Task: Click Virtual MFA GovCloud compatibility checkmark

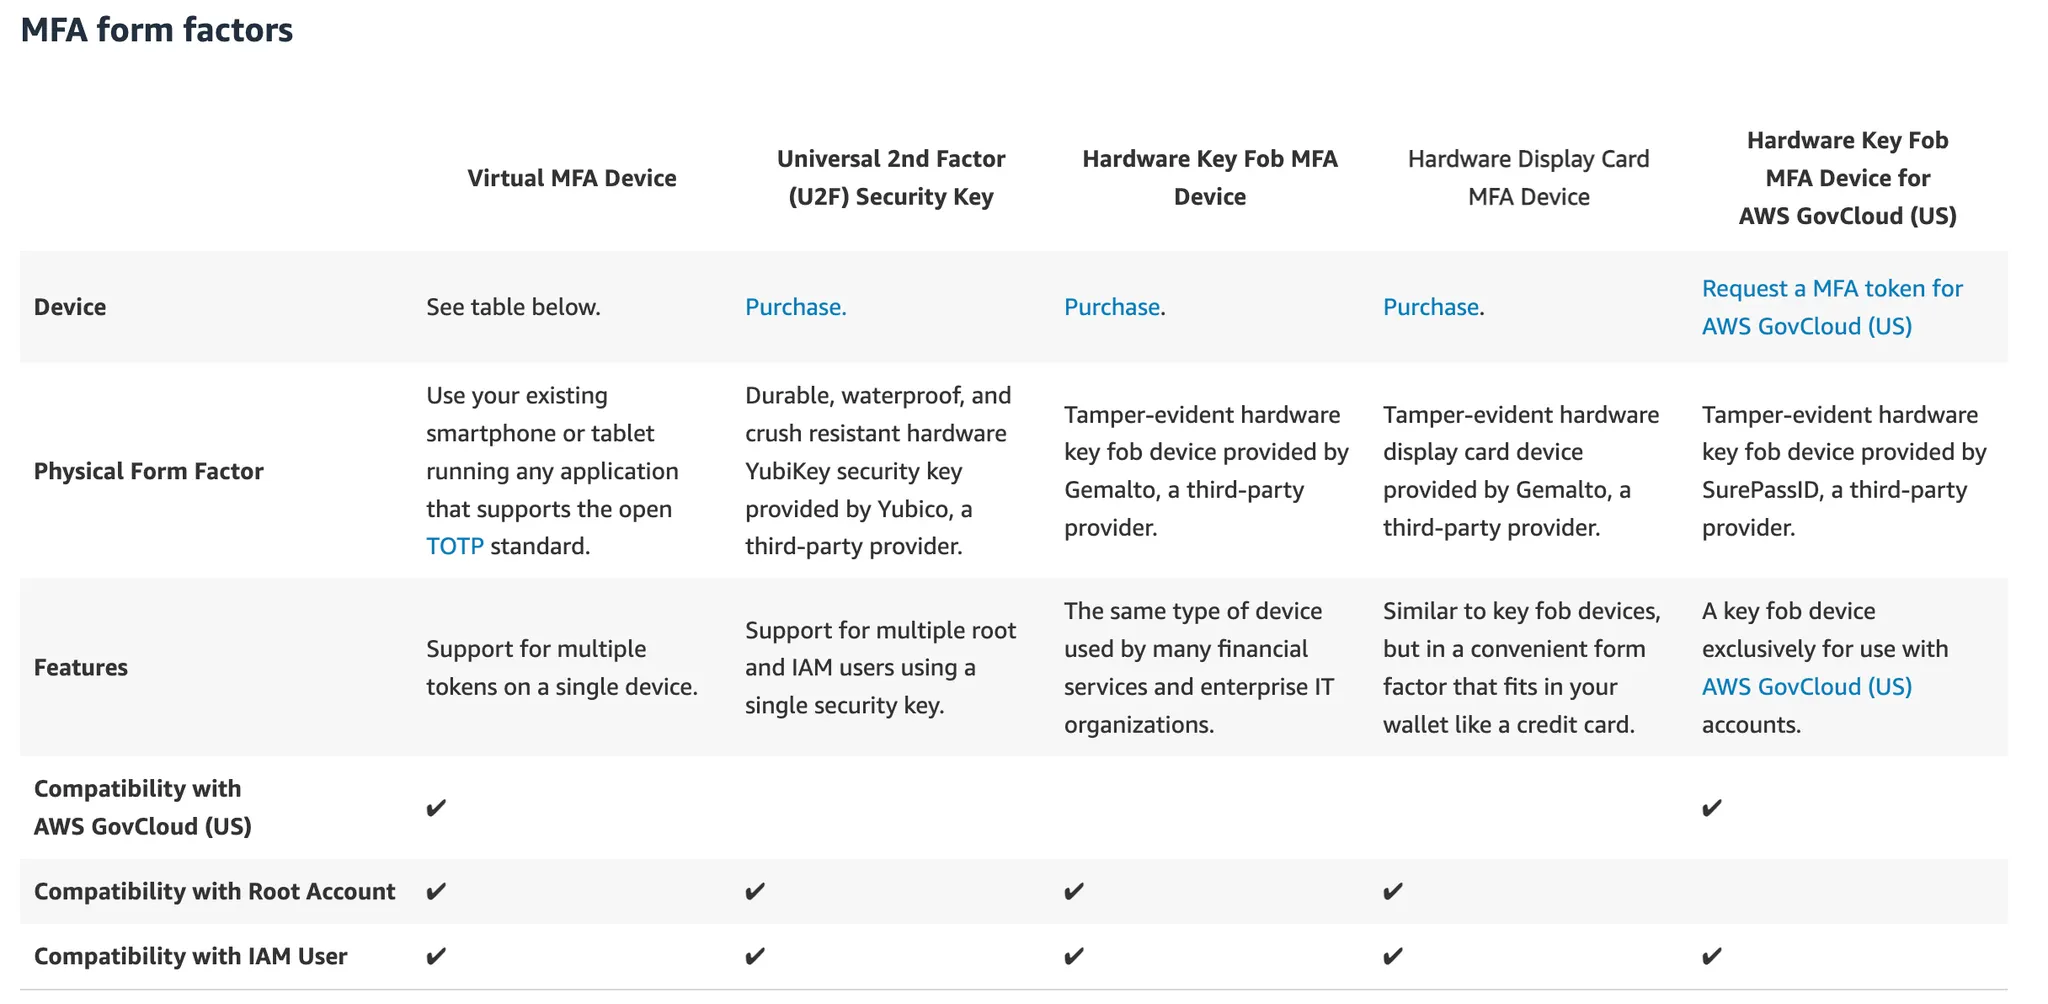Action: 436,808
